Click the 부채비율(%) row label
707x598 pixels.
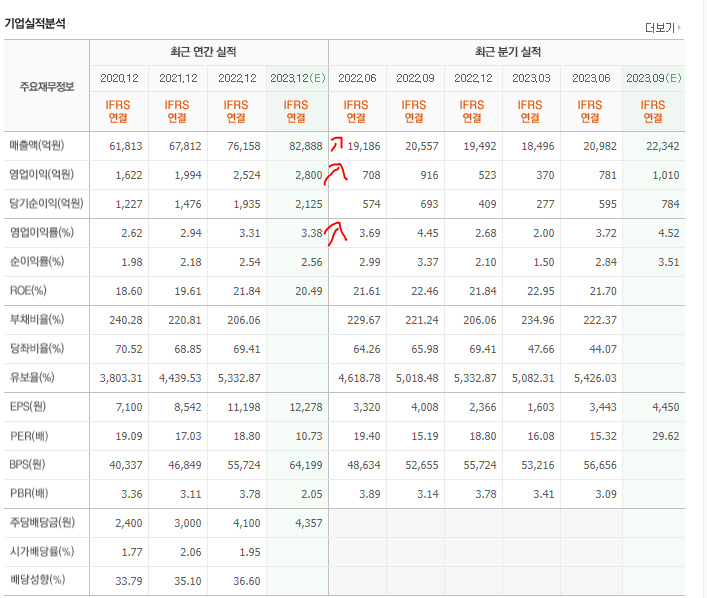[x=37, y=319]
